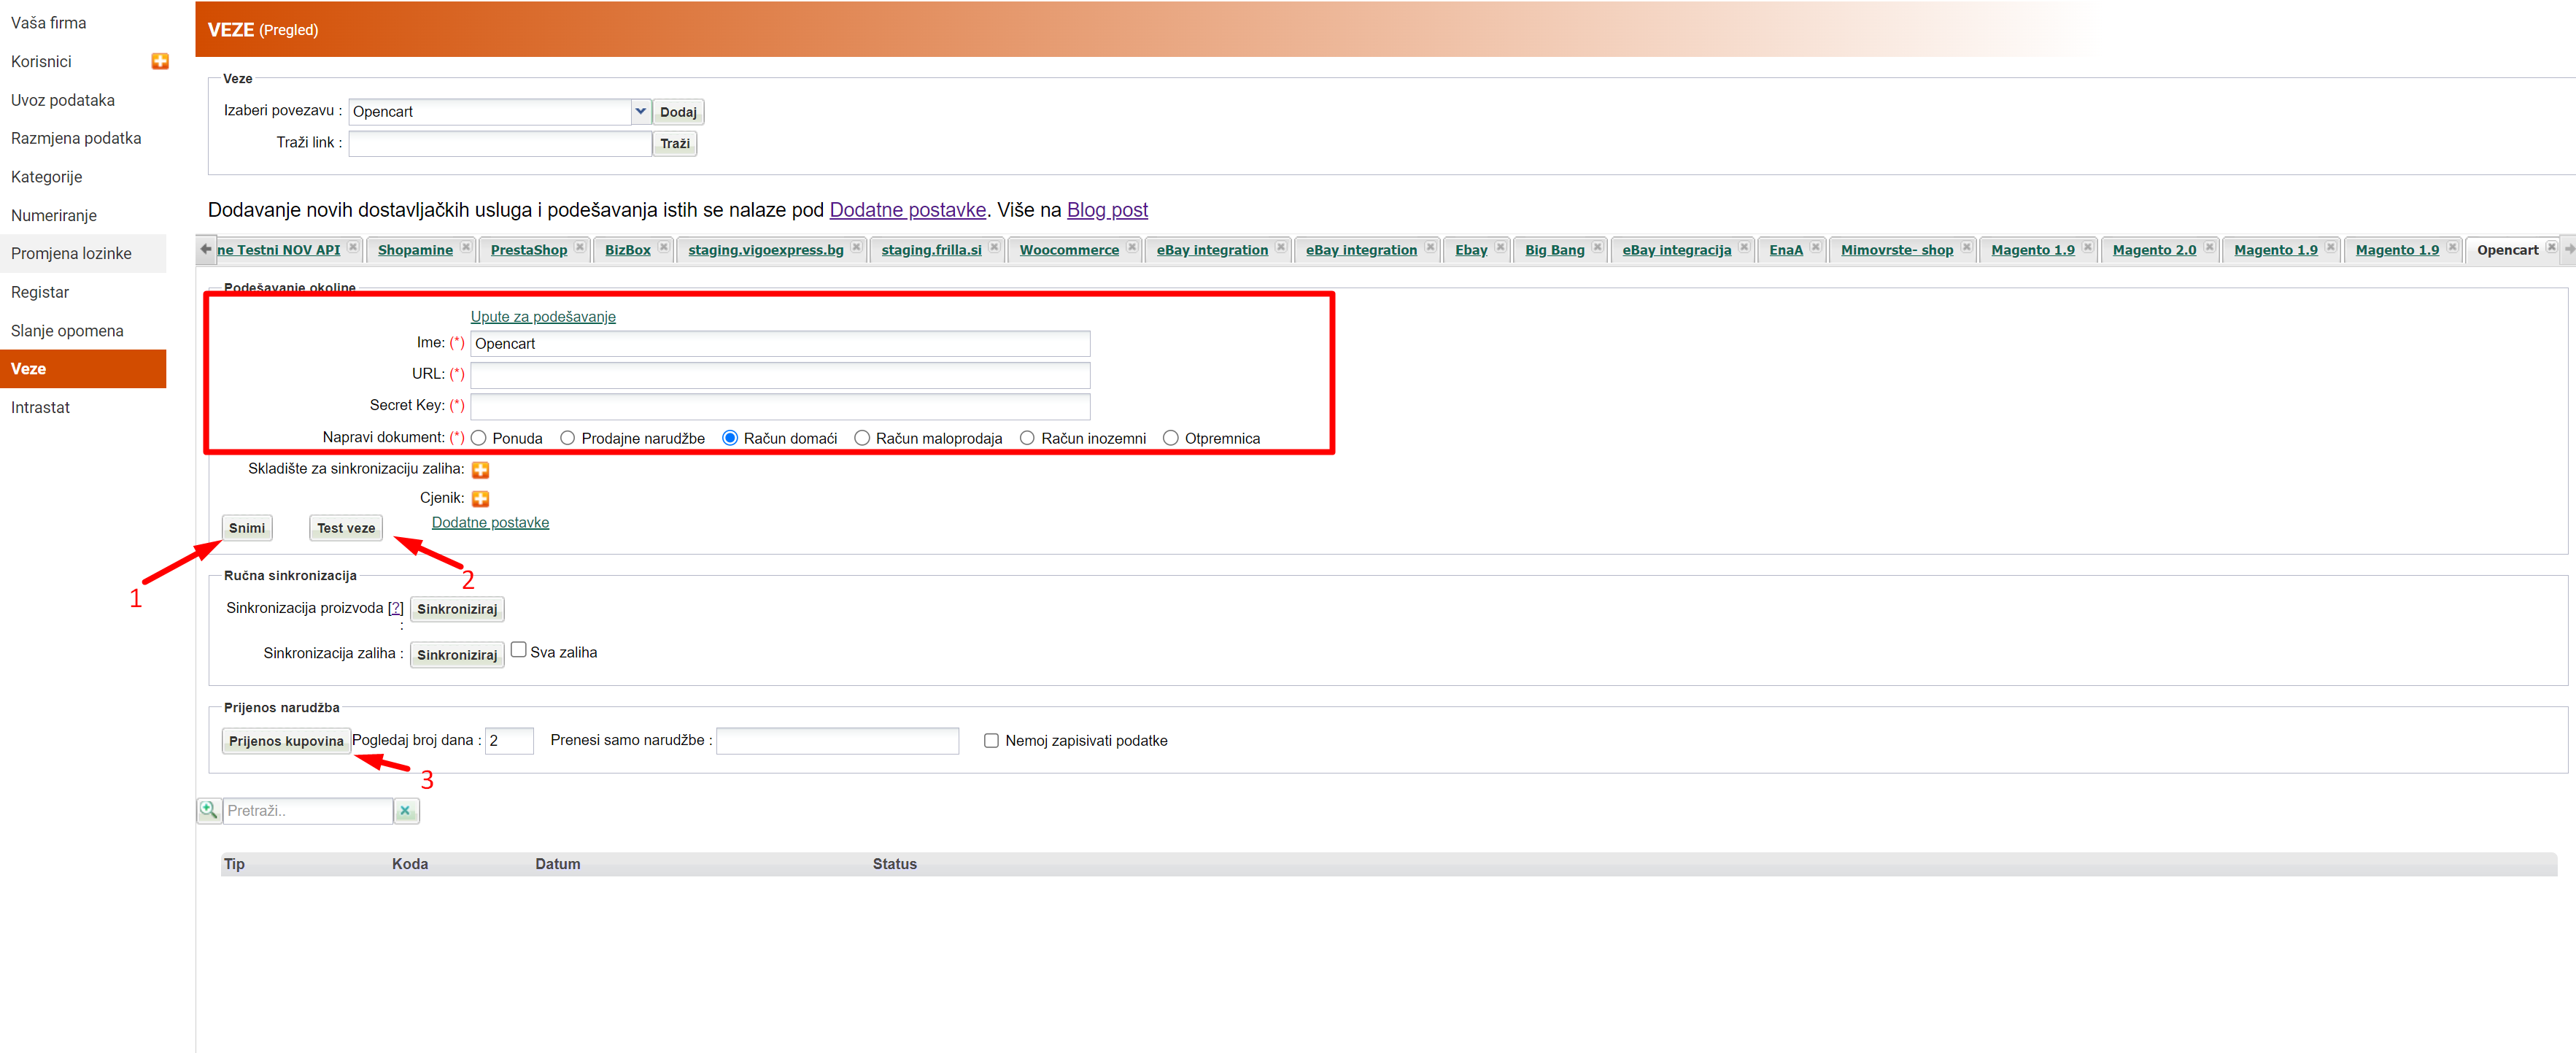The height and width of the screenshot is (1053, 2576).
Task: Click the plus icon next to Korisnici
Action: (159, 61)
